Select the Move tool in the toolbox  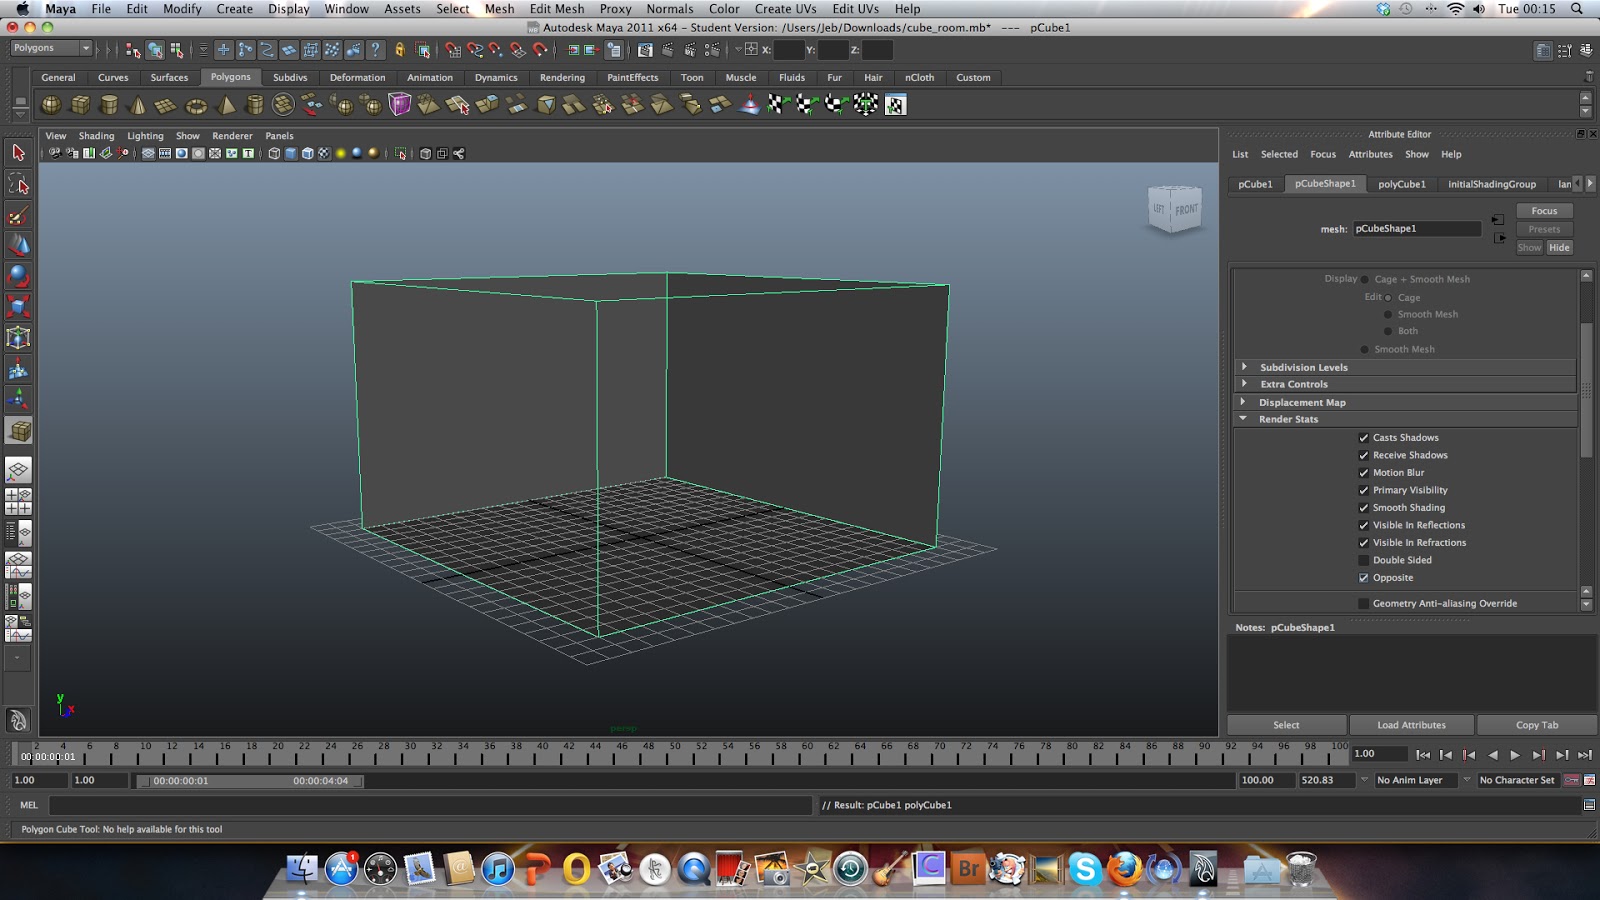point(17,244)
